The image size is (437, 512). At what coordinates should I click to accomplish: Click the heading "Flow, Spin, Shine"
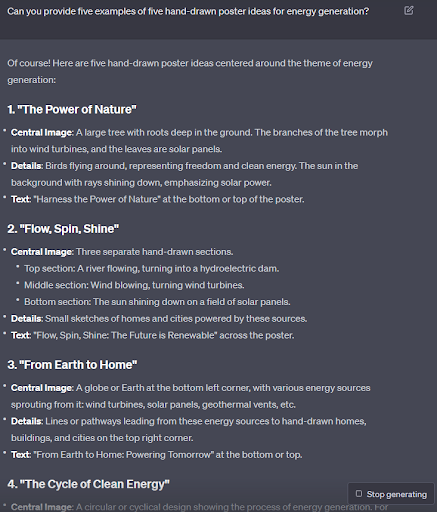click(x=63, y=229)
